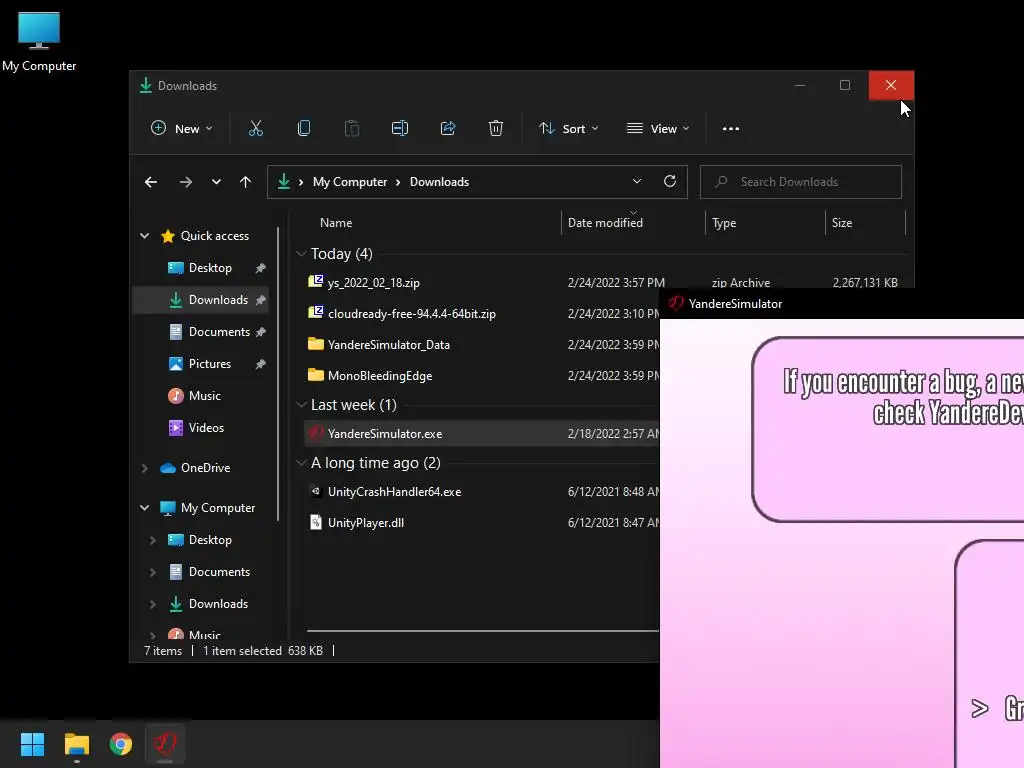Sort by the Name column header
Screen dimensions: 1024x768
pos(336,223)
